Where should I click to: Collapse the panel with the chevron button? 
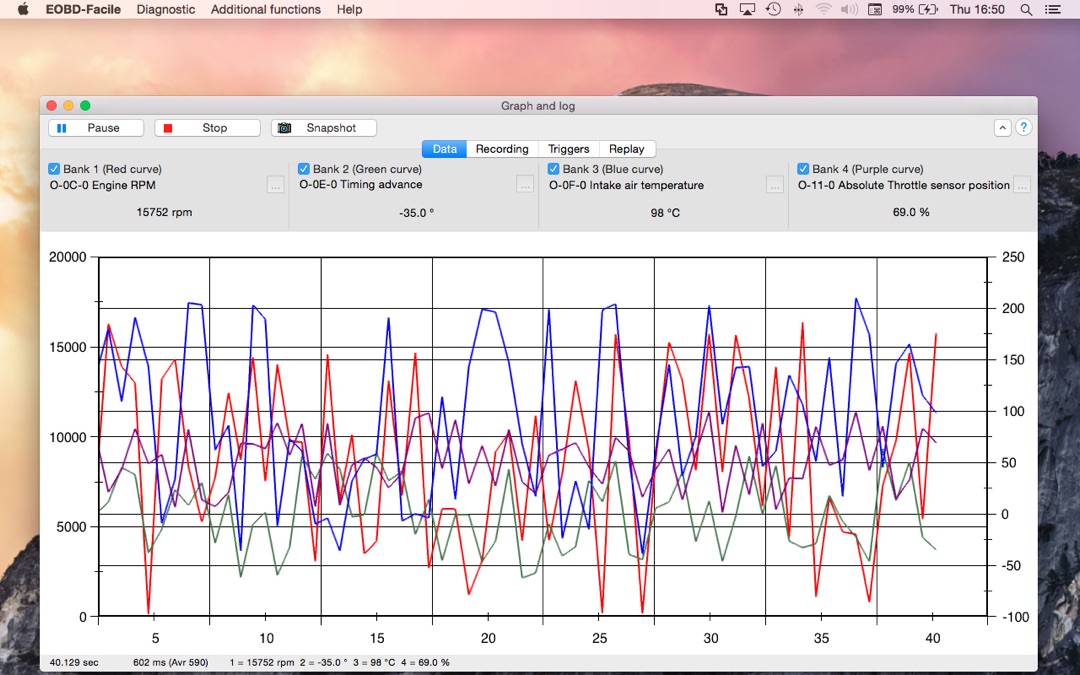1002,128
